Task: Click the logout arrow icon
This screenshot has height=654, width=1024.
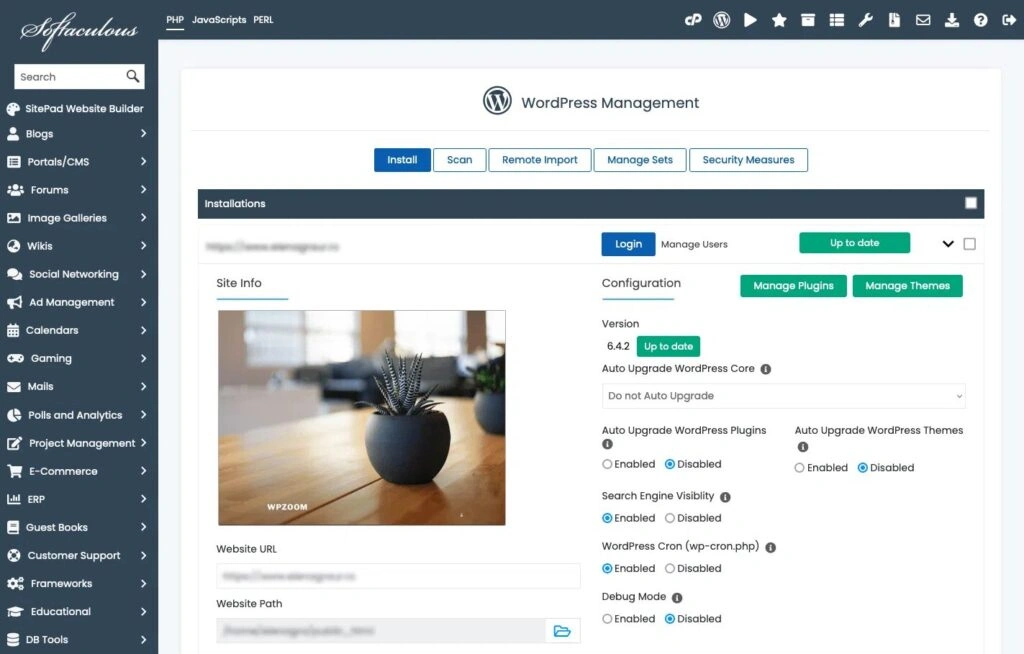Action: 1009,20
